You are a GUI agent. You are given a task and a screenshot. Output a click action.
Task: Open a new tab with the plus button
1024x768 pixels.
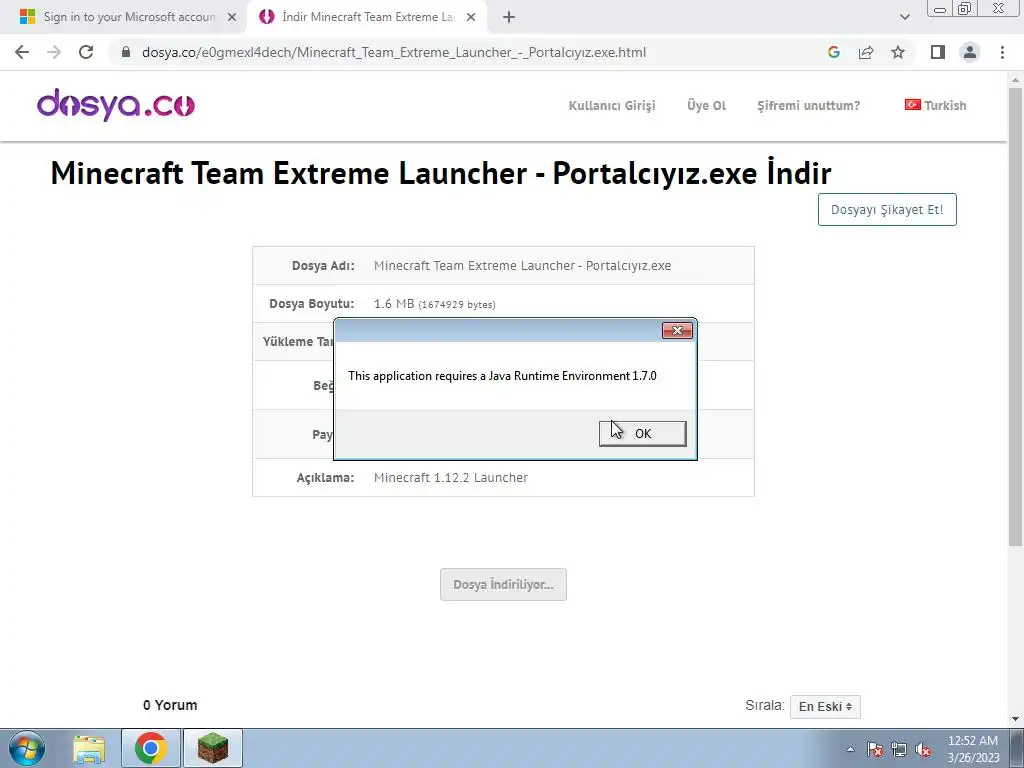(x=509, y=17)
